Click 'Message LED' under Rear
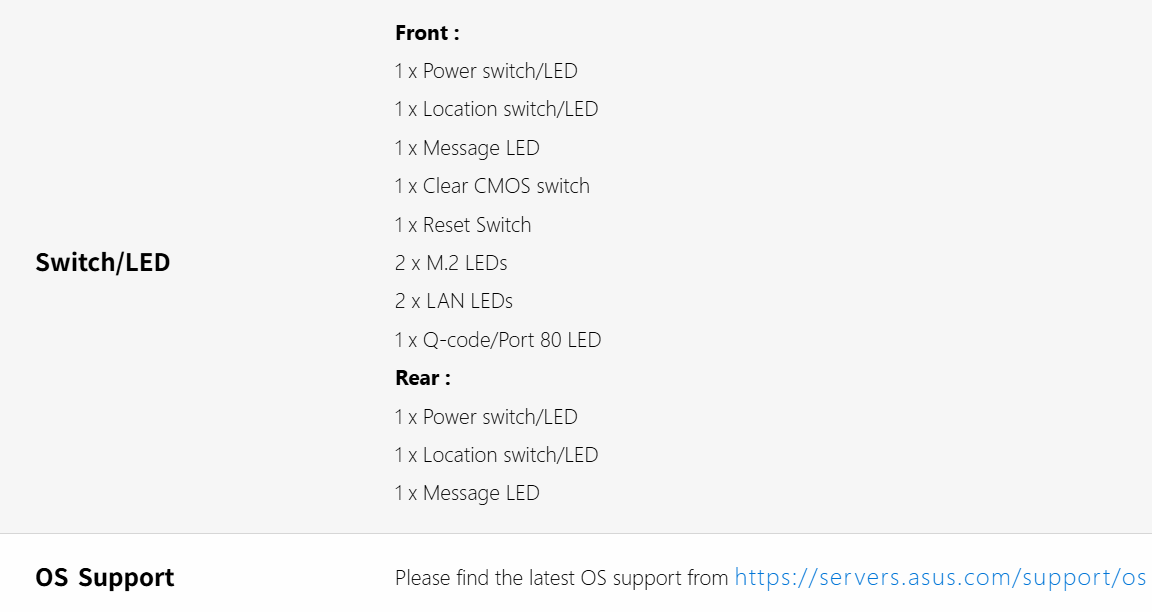 coord(481,493)
